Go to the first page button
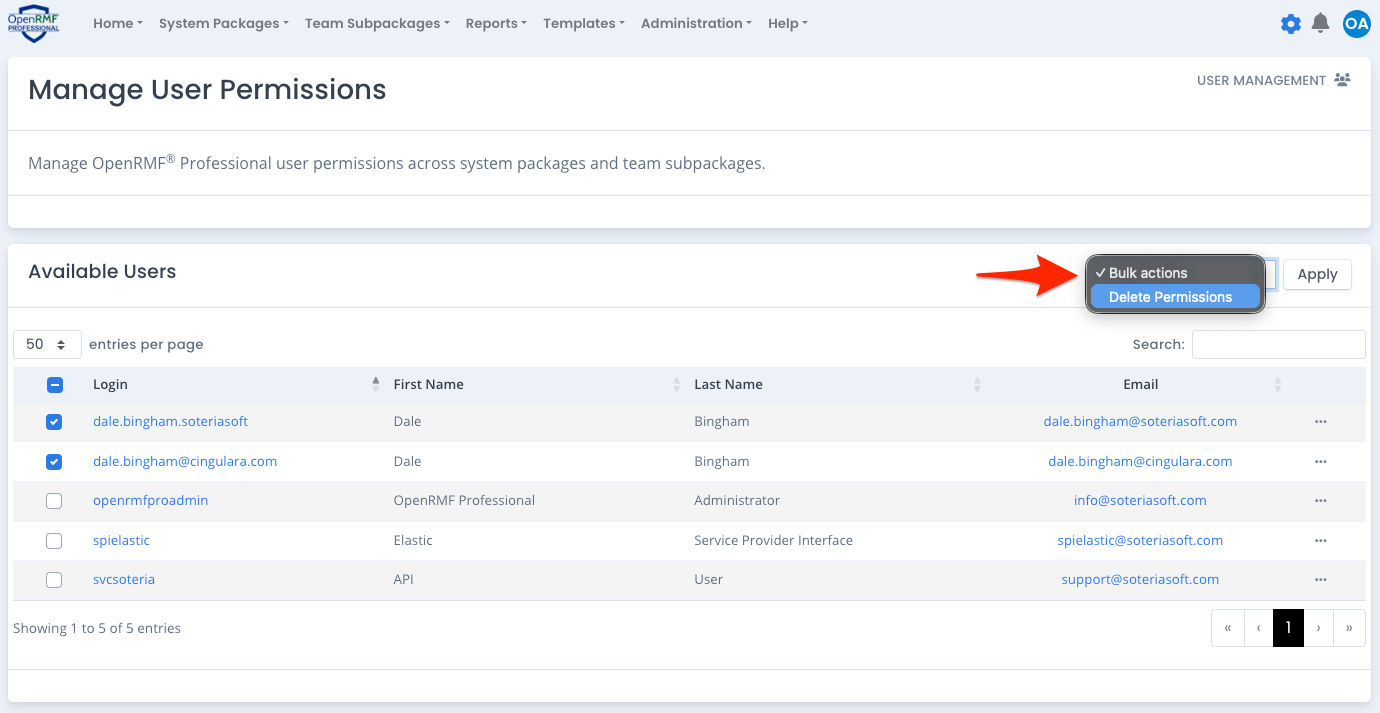The width and height of the screenshot is (1380, 713). [1228, 628]
